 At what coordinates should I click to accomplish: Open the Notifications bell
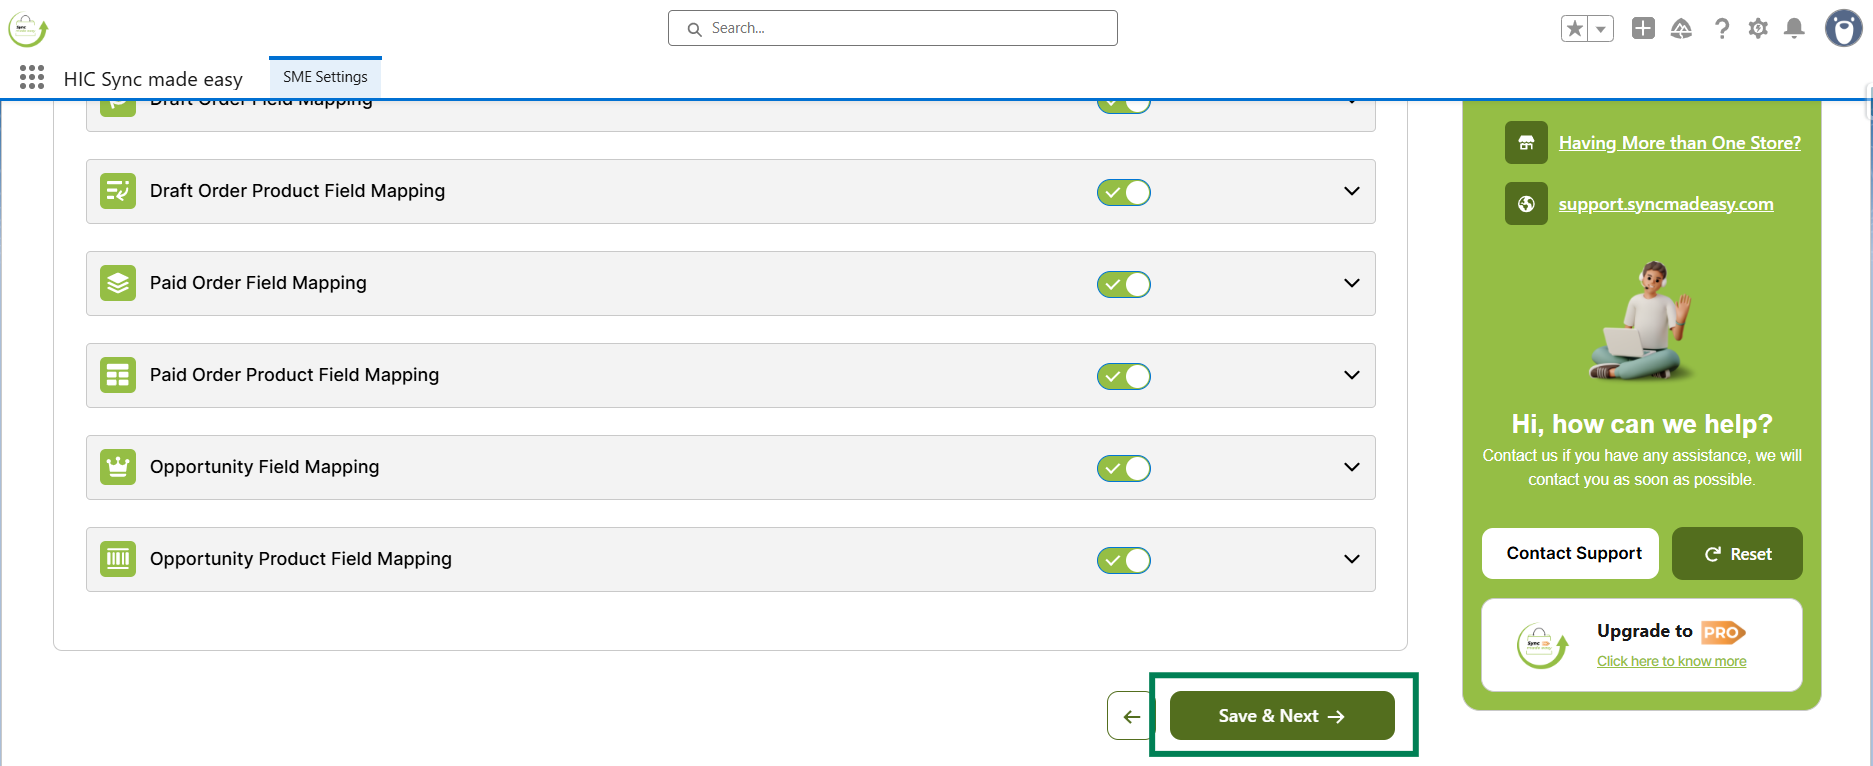click(1795, 29)
